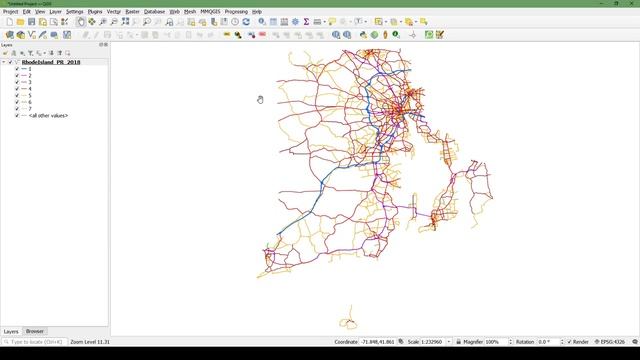Open the Scale dropdown arrow
Image resolution: width=640 pixels, height=360 pixels.
pyautogui.click(x=449, y=342)
